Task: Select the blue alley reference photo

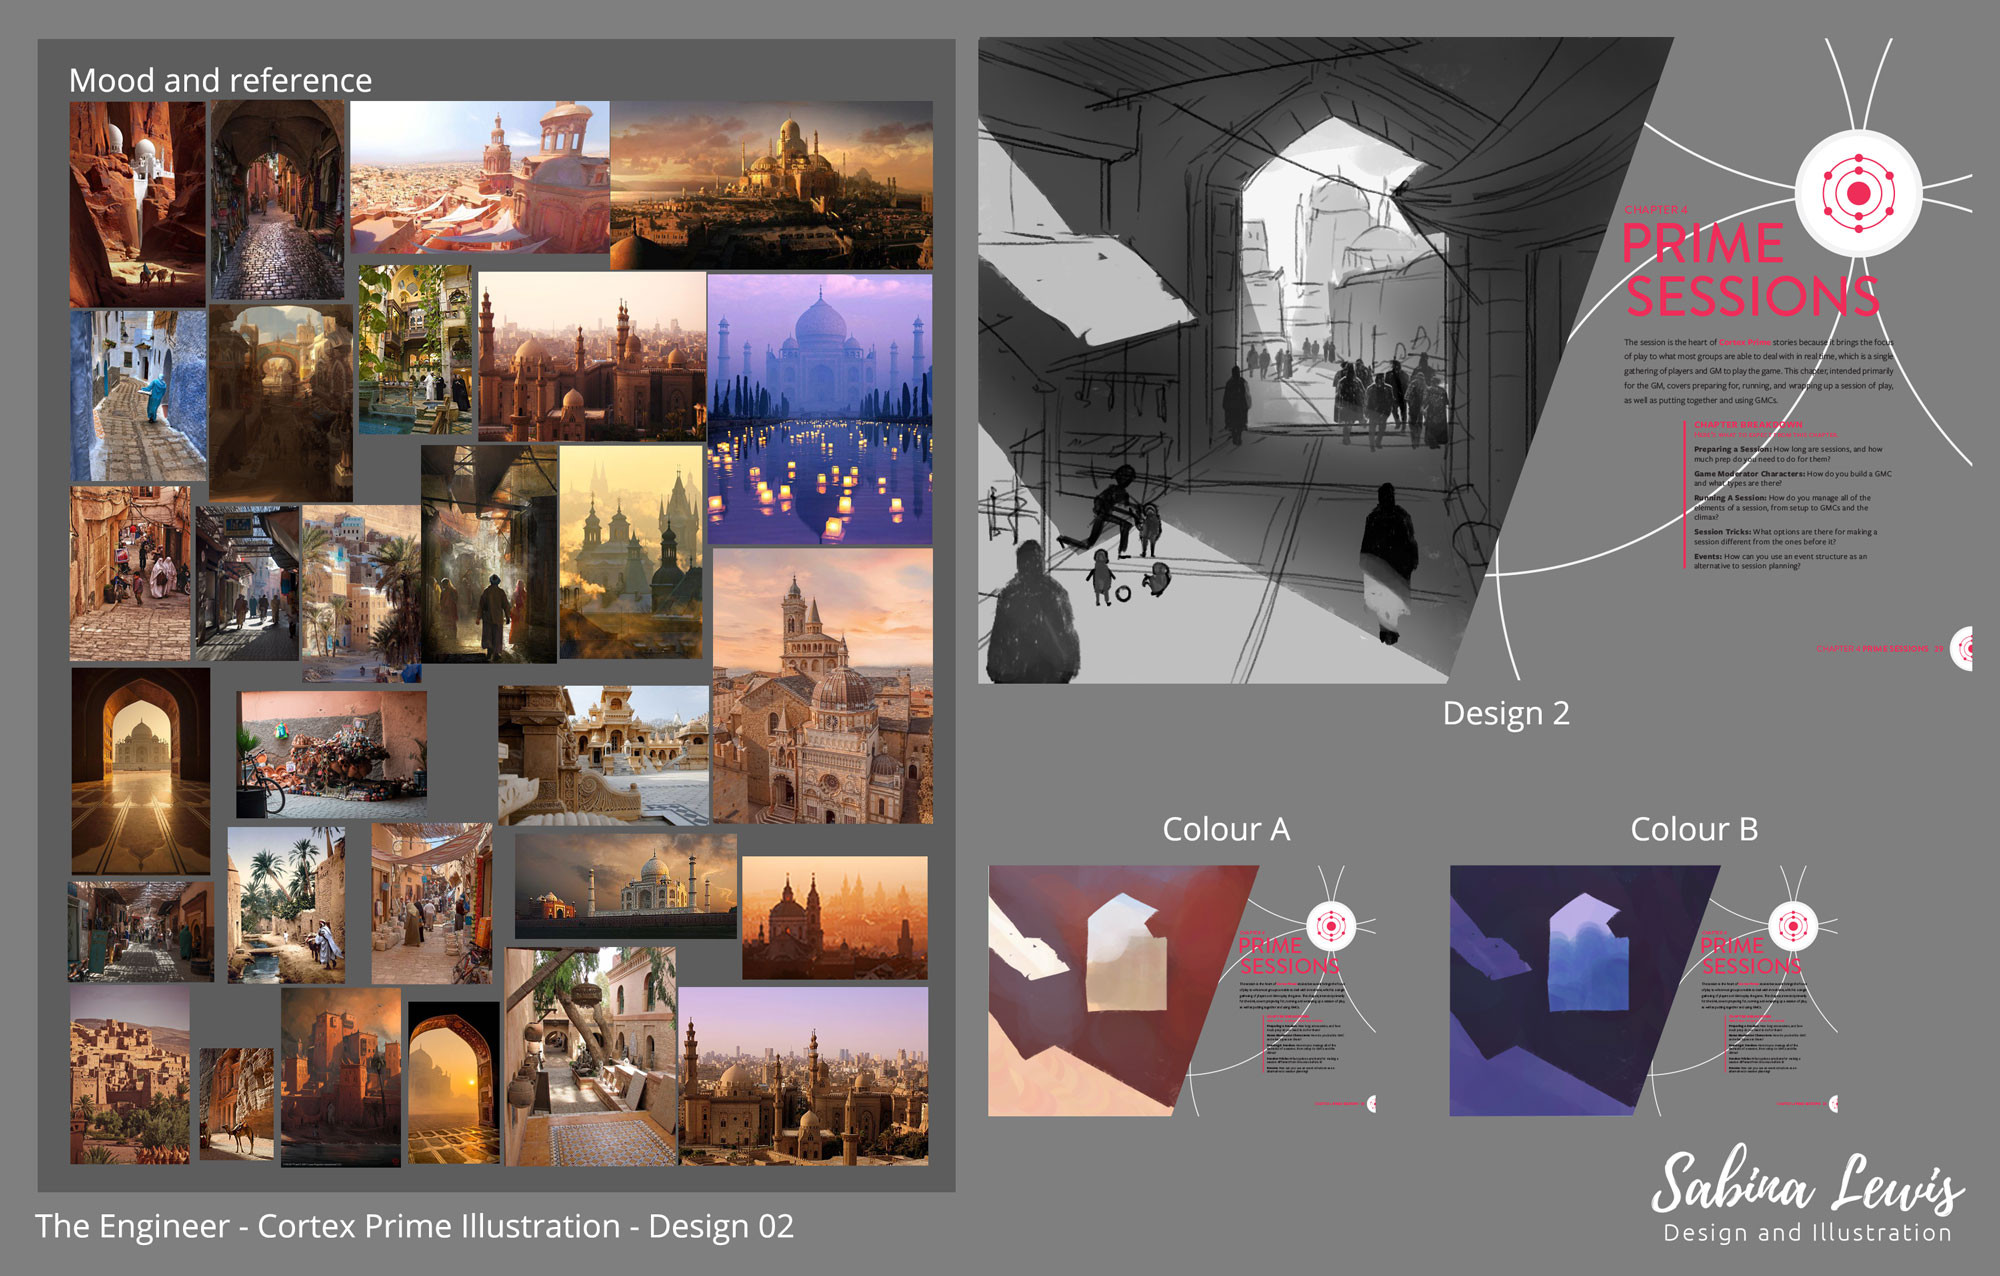Action: pos(138,396)
